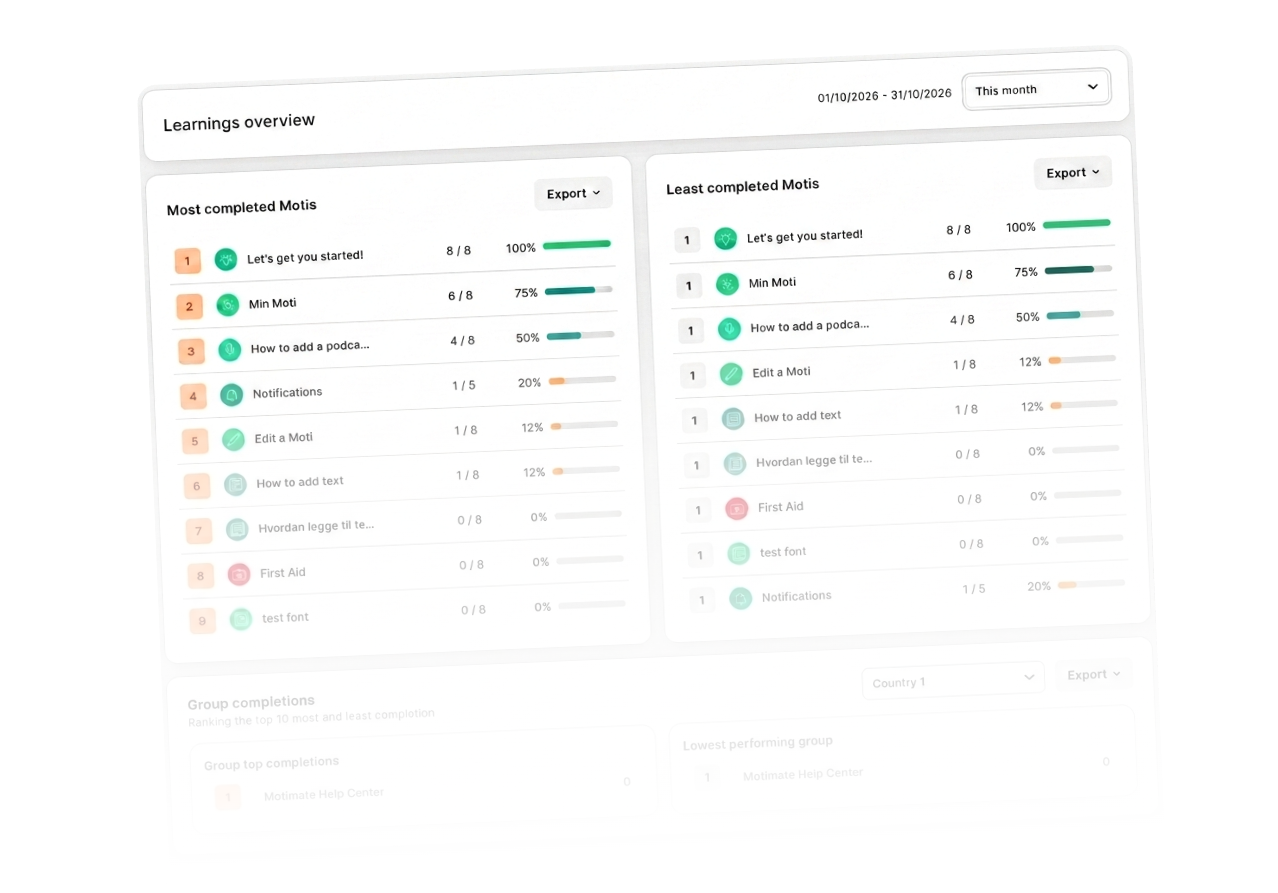
Task: Click the date range 01/10/2026 - 31/10/2026
Action: click(885, 96)
